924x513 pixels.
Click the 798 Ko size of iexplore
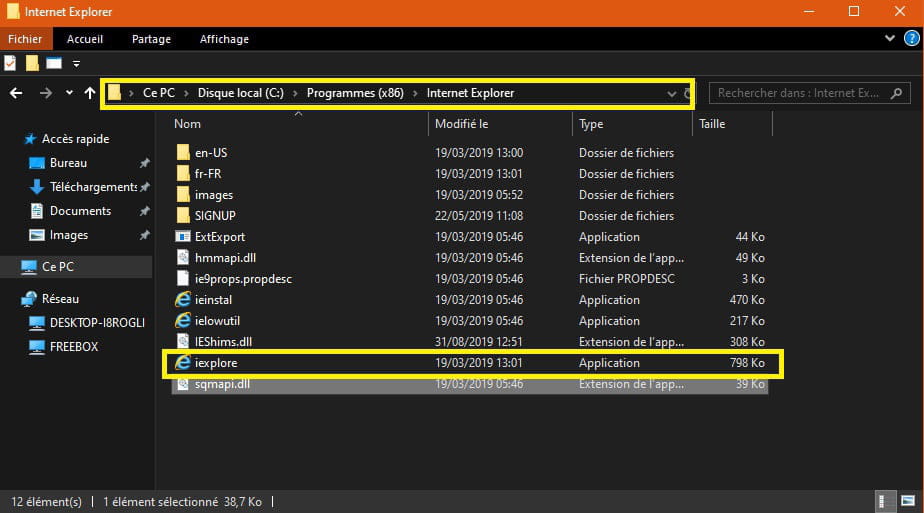click(747, 363)
